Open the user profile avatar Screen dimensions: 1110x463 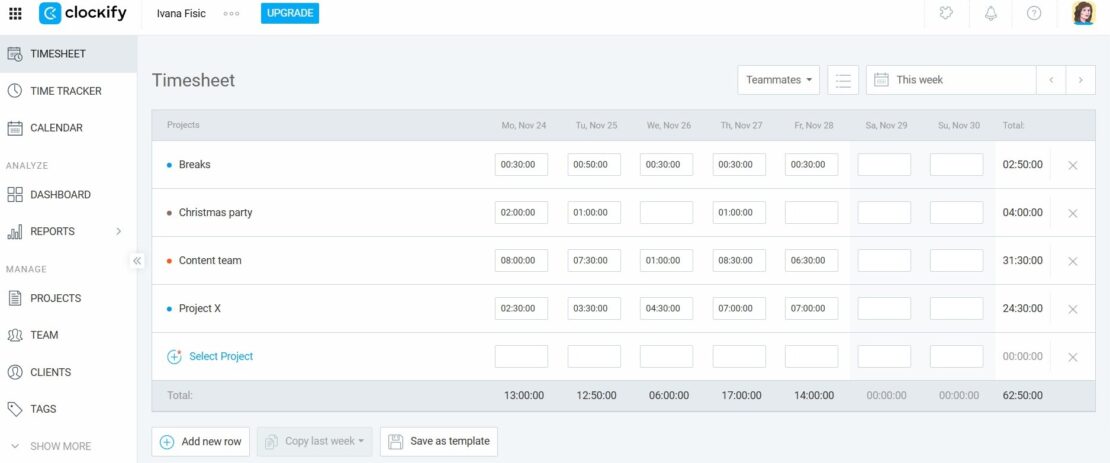[1083, 13]
